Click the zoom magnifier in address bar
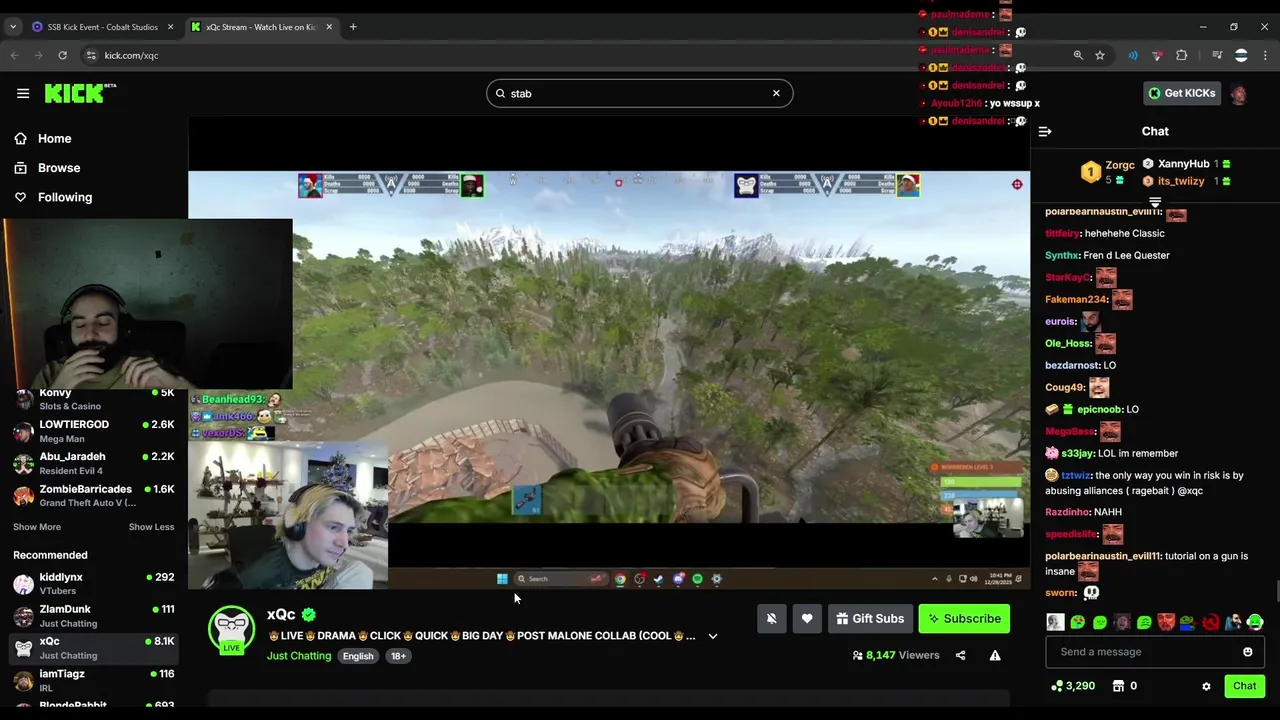The image size is (1280, 720). tap(1078, 56)
